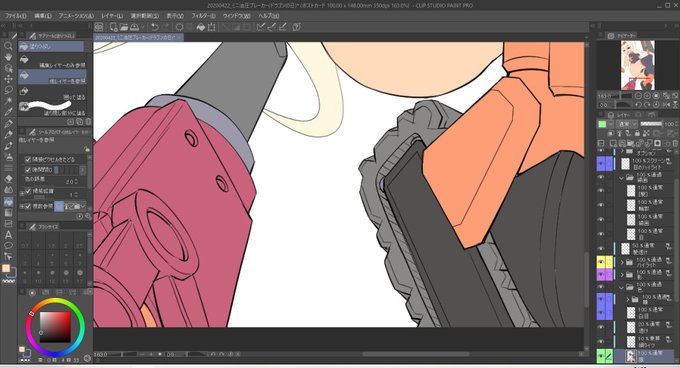Screen dimensions: 680x368
Task: Hide the 20% opacity layer
Action: click(601, 326)
